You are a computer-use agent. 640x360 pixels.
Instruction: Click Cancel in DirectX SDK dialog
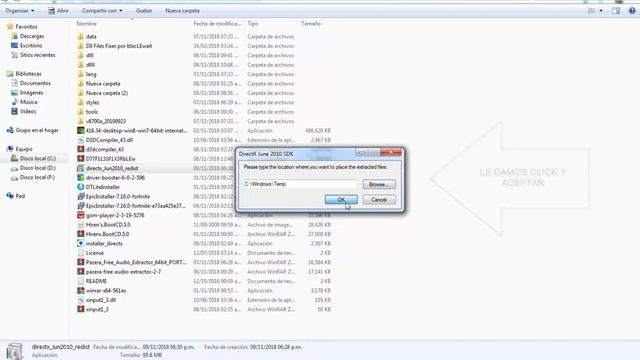(x=379, y=200)
